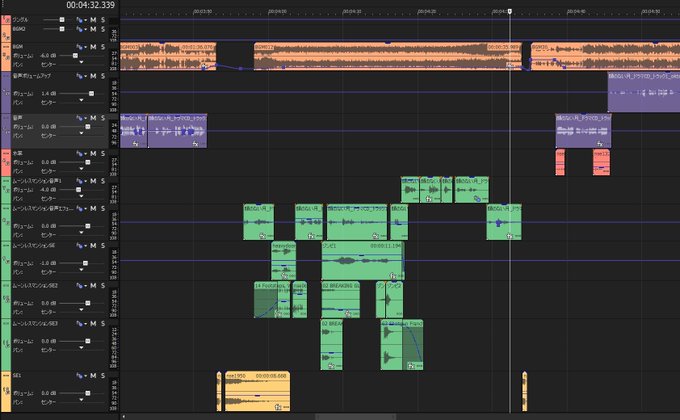Image resolution: width=680 pixels, height=420 pixels.
Task: Click the 音声ボリュームアップ volume slider handle
Action: [x=91, y=93]
